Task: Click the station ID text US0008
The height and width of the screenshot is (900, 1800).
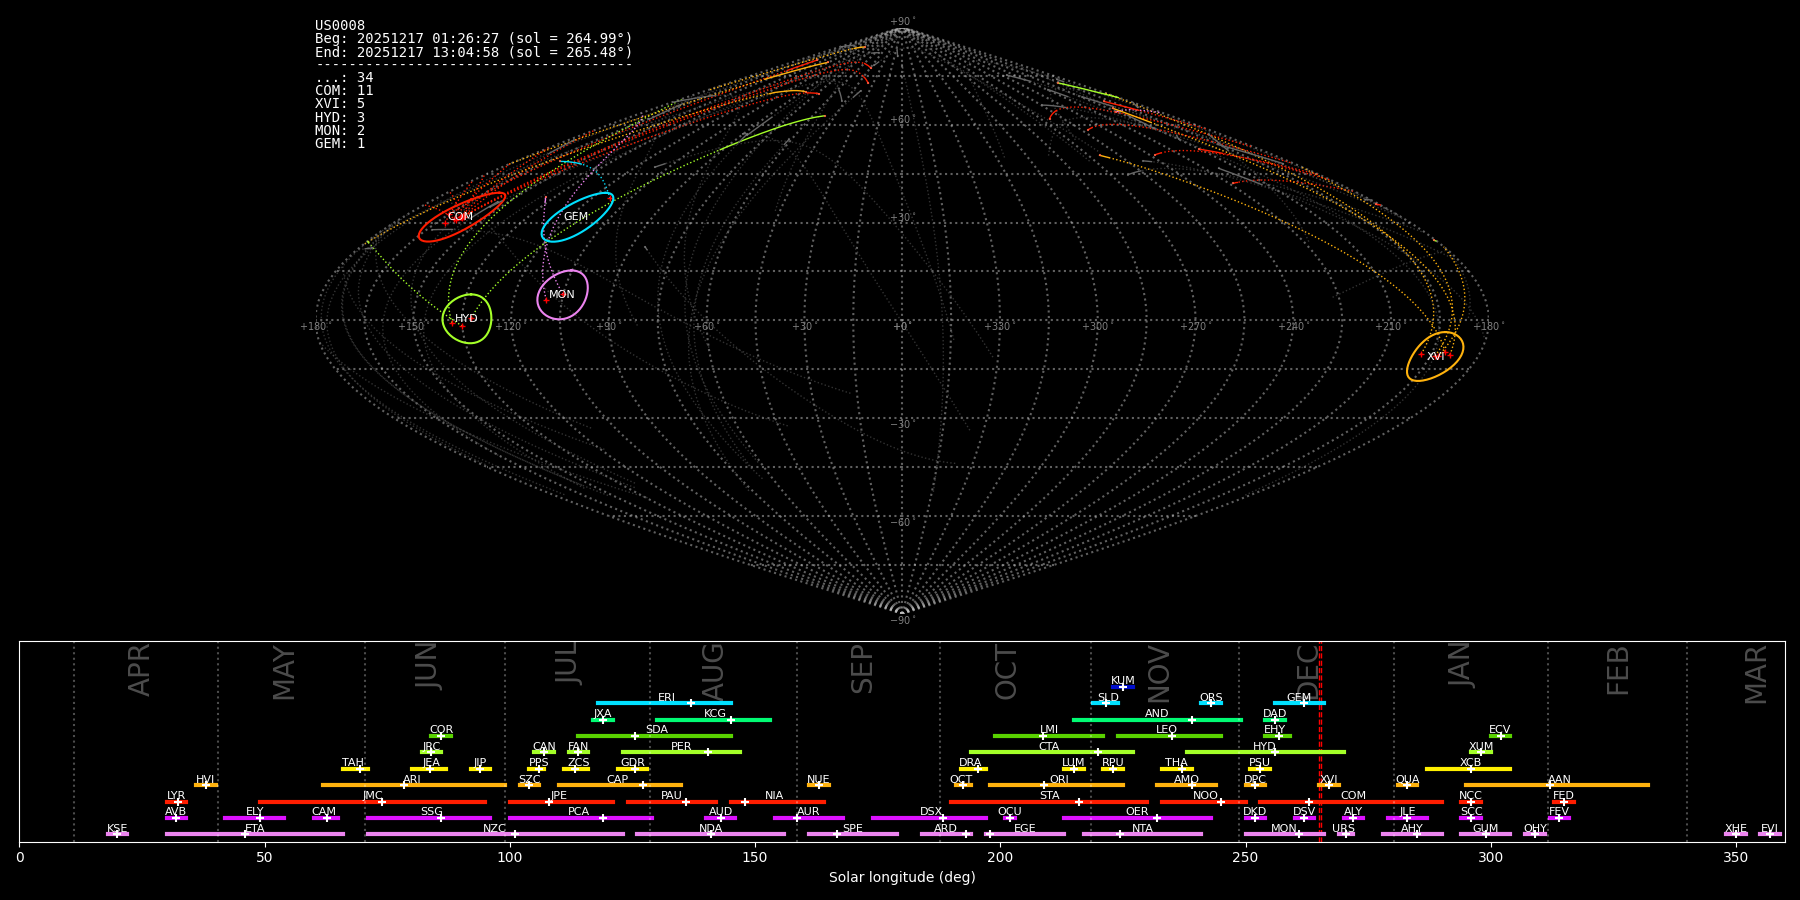Action: pyautogui.click(x=340, y=26)
